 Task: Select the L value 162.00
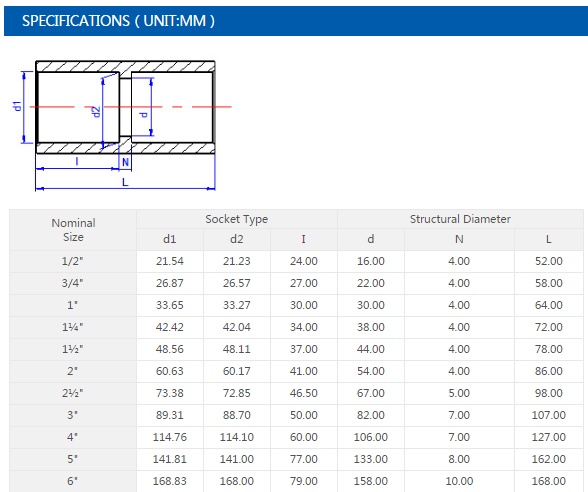549,459
